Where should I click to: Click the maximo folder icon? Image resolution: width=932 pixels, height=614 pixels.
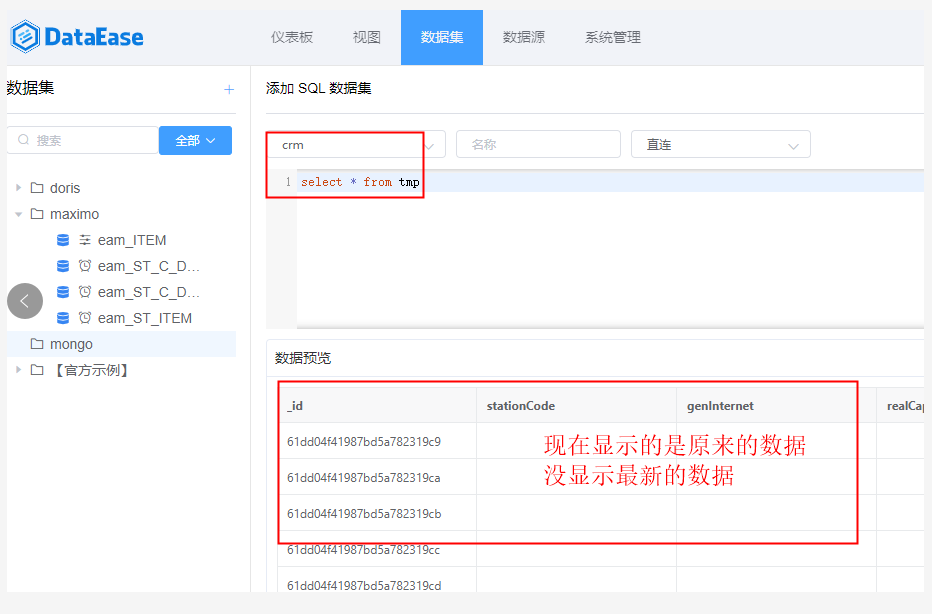point(37,213)
